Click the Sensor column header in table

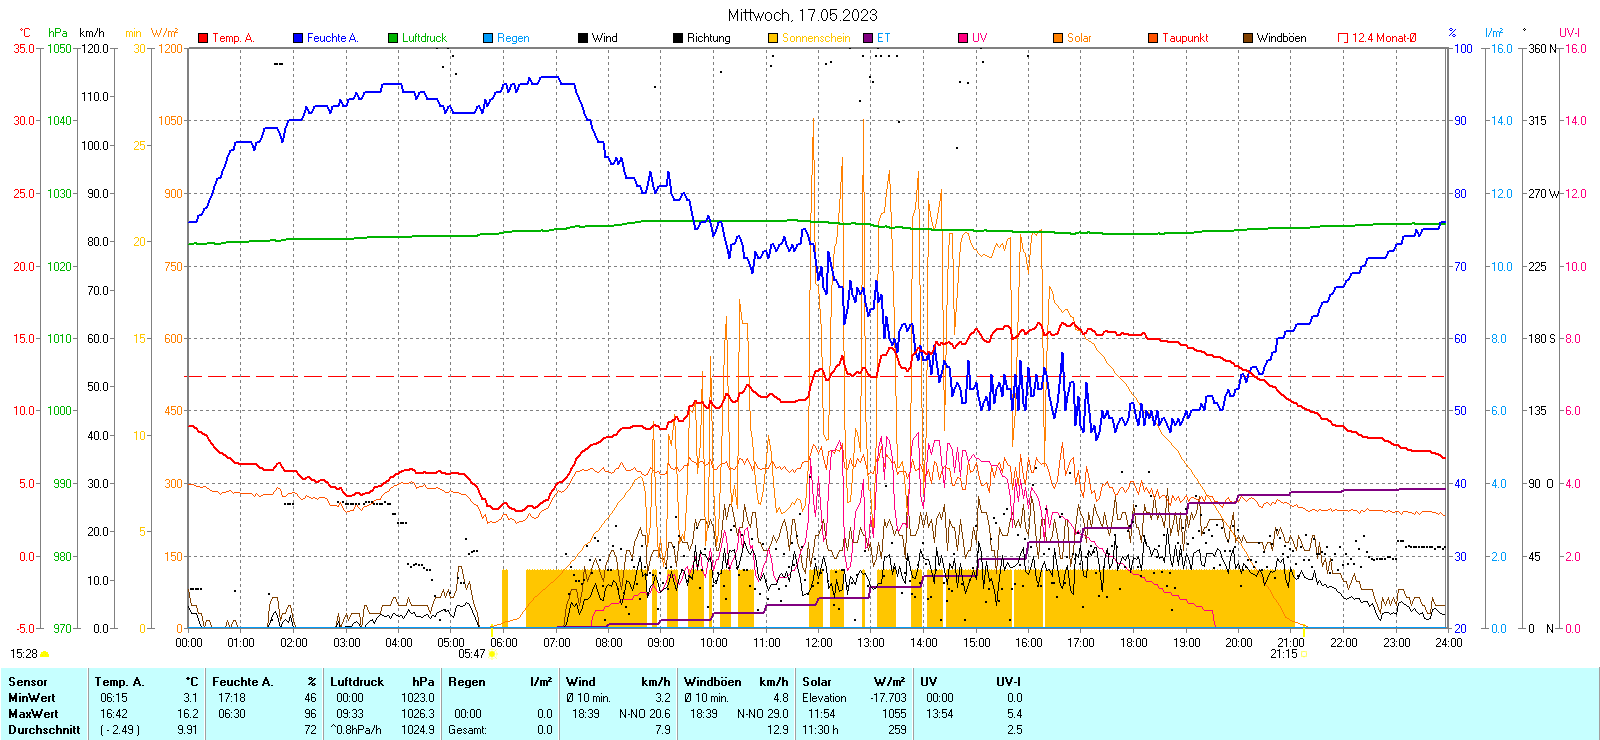[x=28, y=682]
